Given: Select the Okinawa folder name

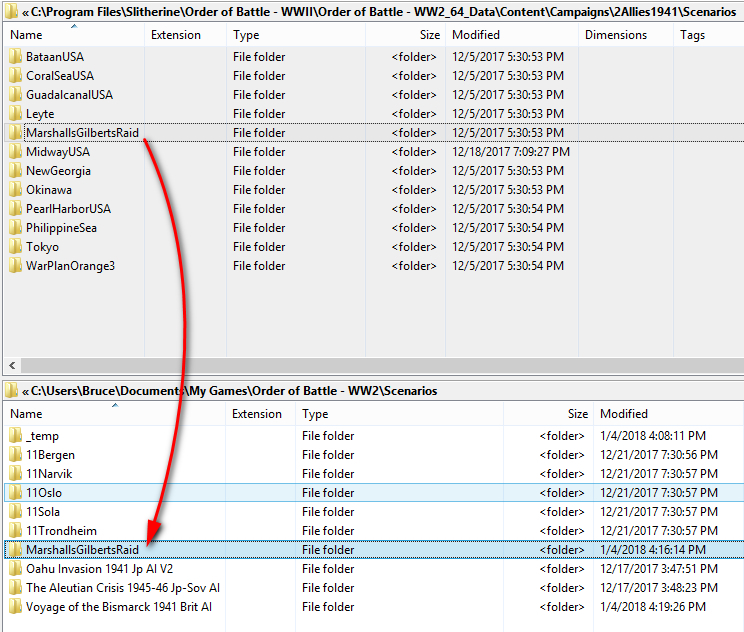Looking at the screenshot, I should [x=49, y=189].
